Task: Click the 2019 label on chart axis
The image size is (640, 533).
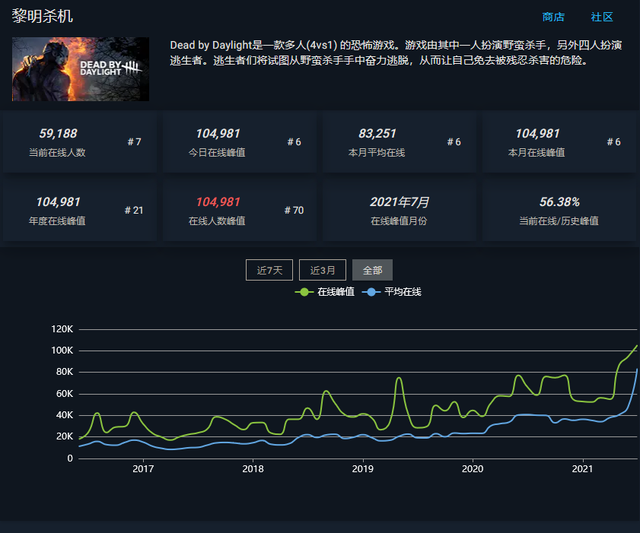Action: point(363,468)
